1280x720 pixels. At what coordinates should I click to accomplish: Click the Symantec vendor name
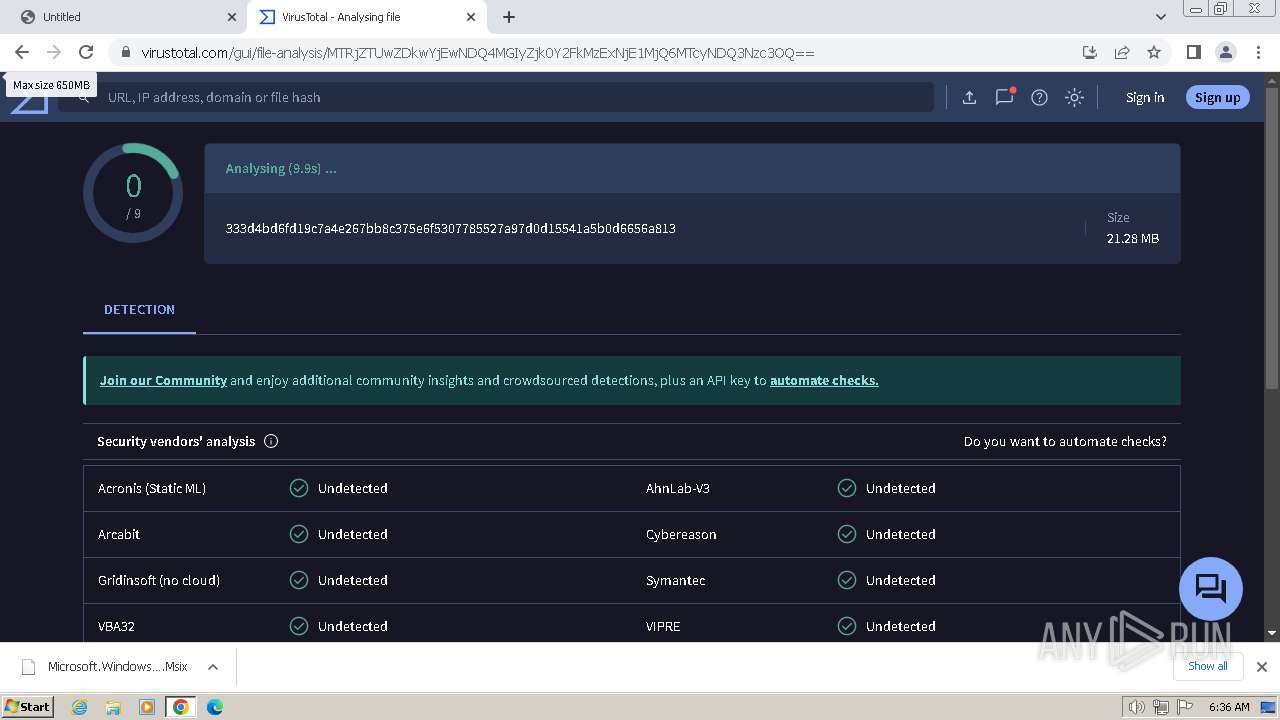pos(675,580)
